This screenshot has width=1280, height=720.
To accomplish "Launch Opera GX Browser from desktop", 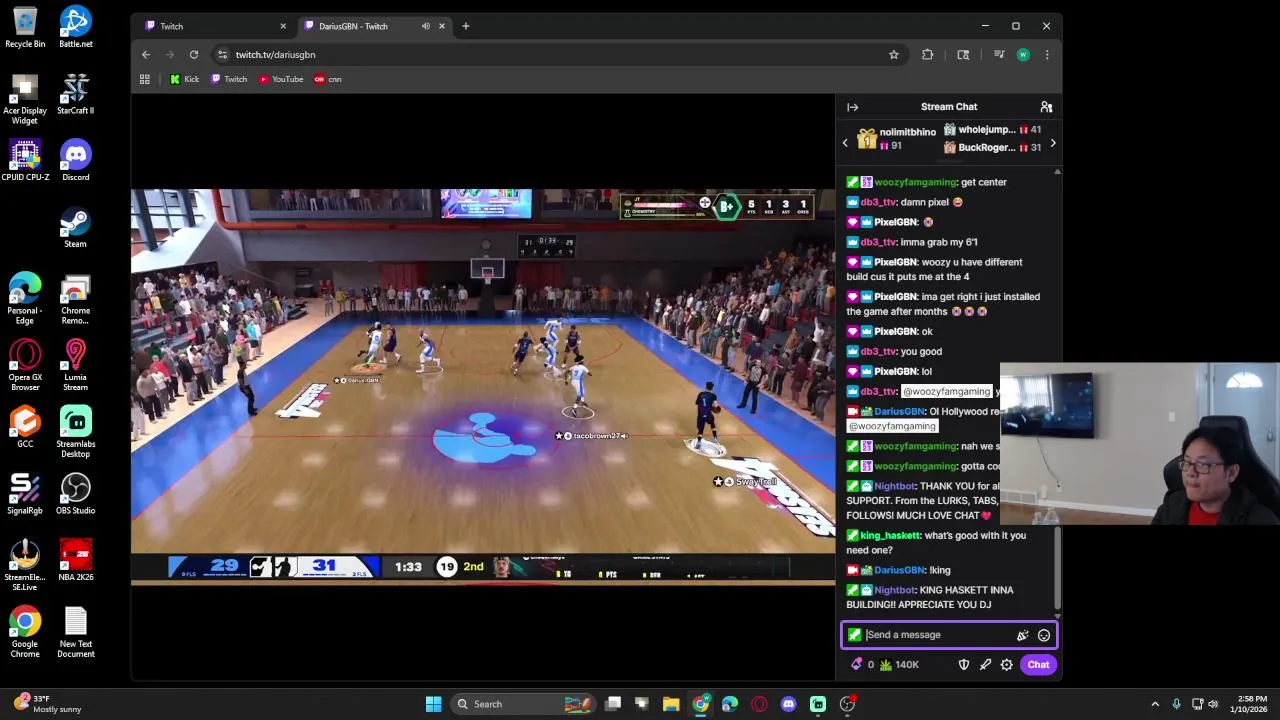I will (25, 366).
